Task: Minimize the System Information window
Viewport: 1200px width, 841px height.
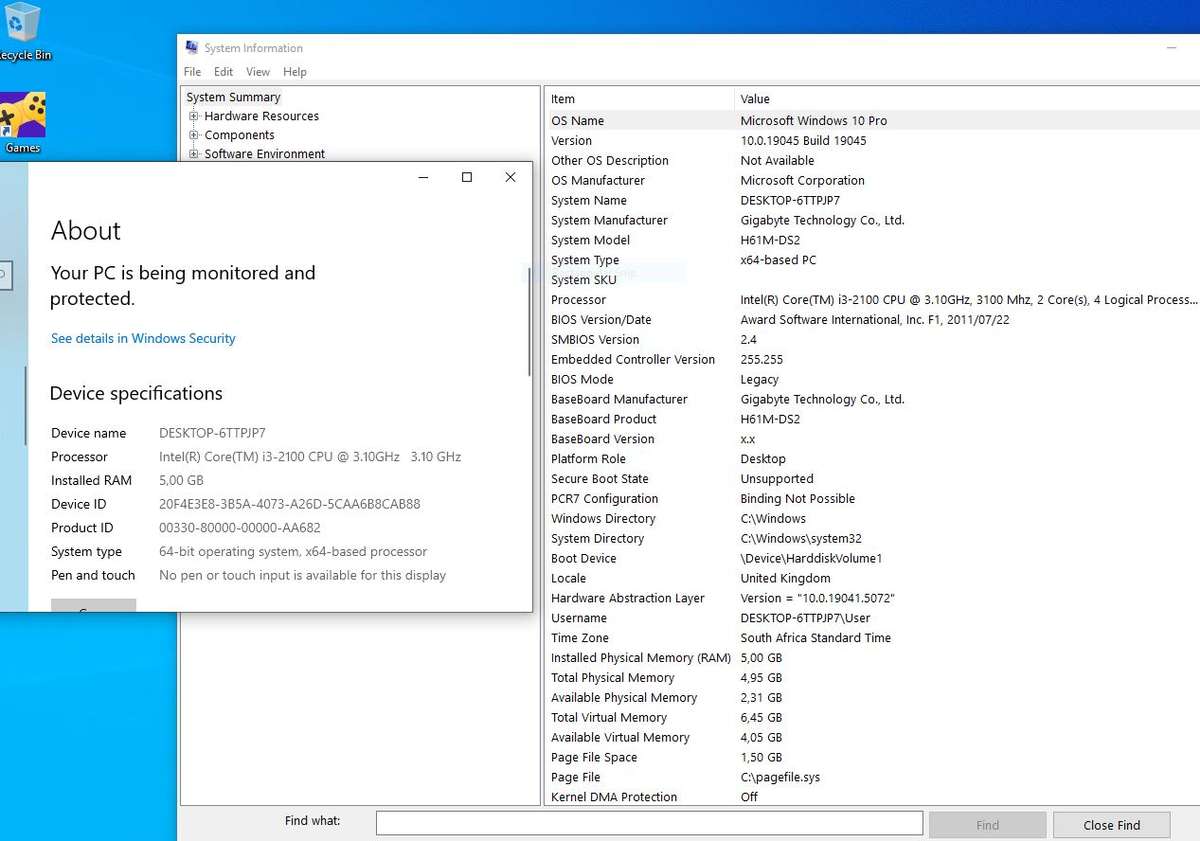Action: tap(1171, 48)
